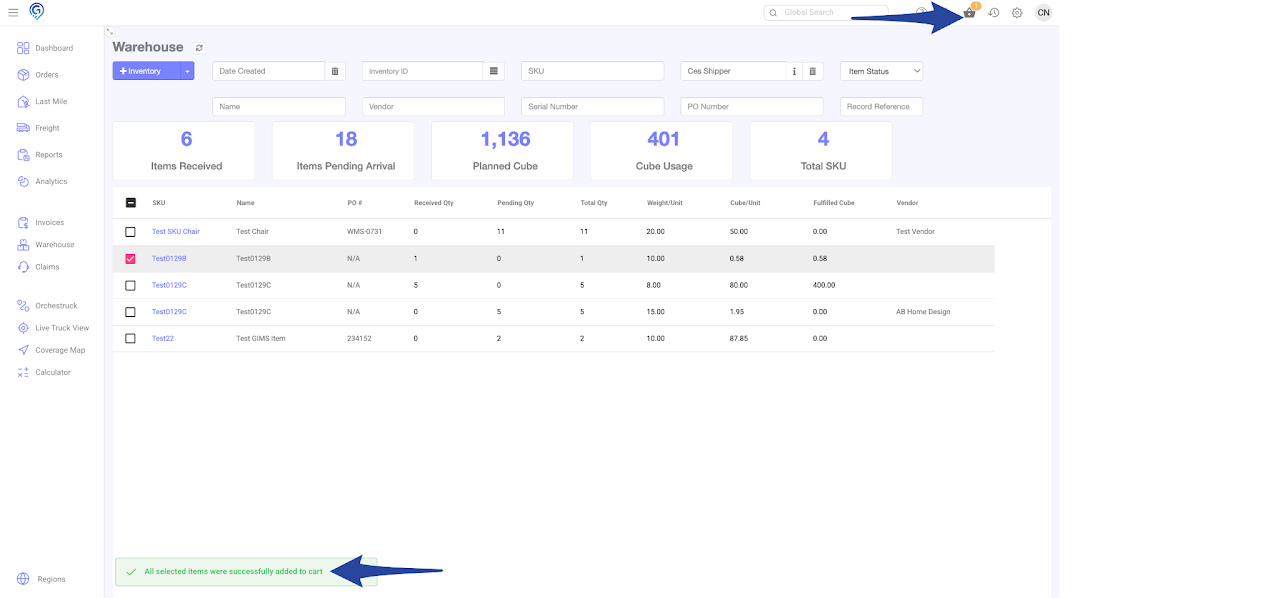
Task: Open Test0129C link in AB Home Design row
Action: pos(169,312)
